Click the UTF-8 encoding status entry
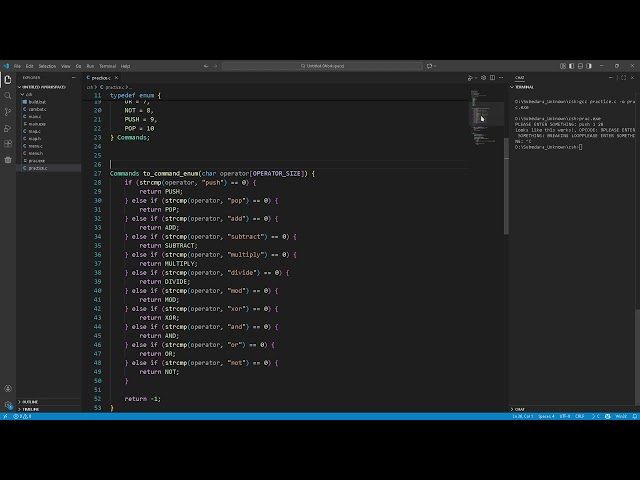The width and height of the screenshot is (640, 480). 565,416
